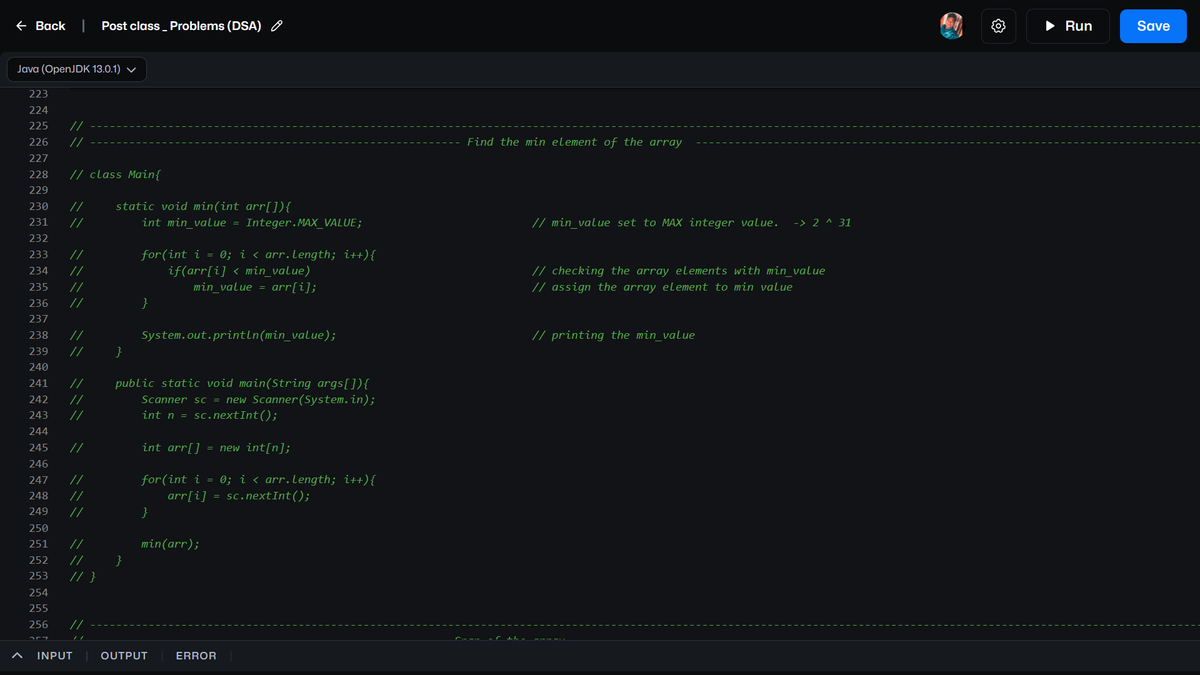Screen dimensions: 1200x675
Task: Click code 'int arr[] = new int[n];'
Action: [x=216, y=447]
